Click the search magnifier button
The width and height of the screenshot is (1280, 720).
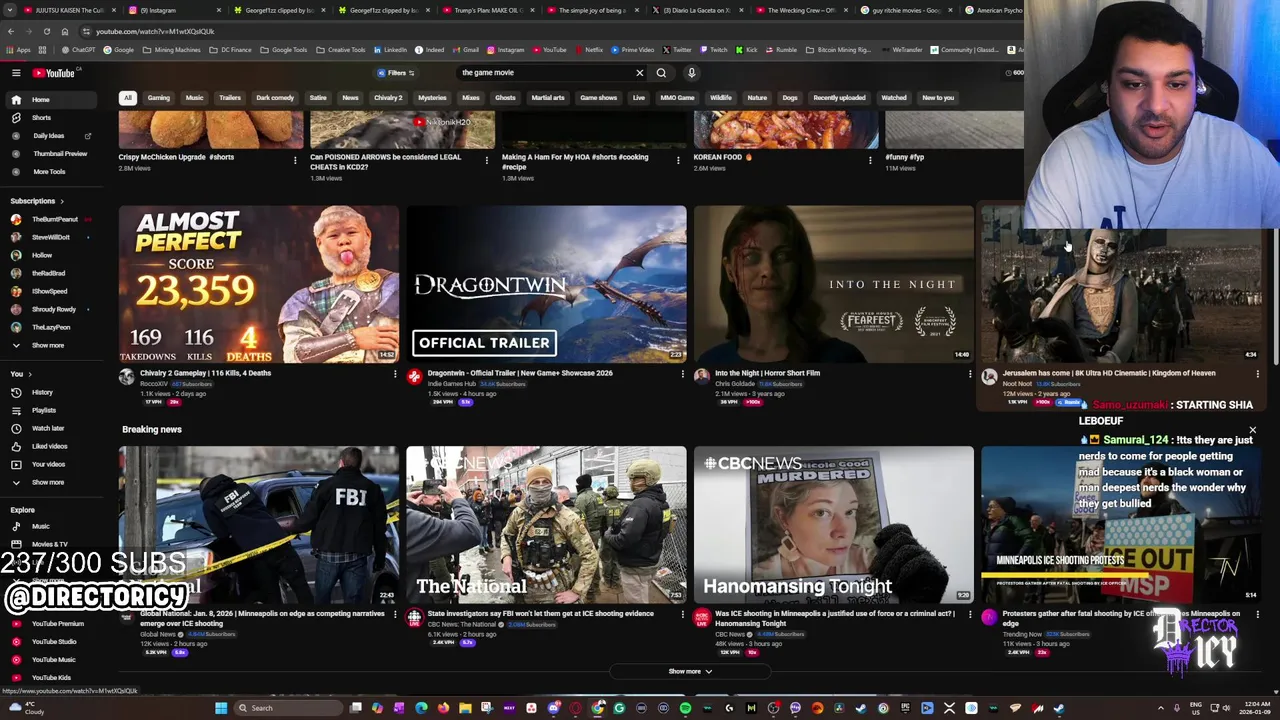(661, 73)
